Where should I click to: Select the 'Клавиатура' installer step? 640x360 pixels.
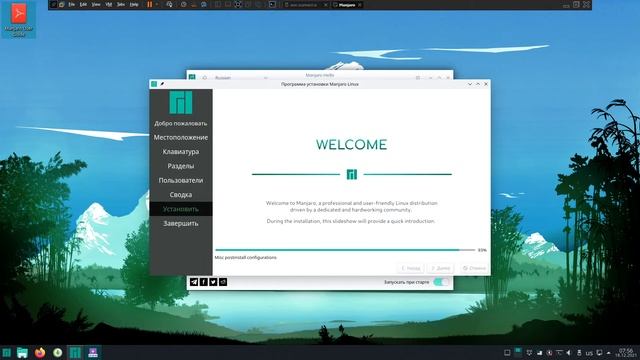(181, 152)
